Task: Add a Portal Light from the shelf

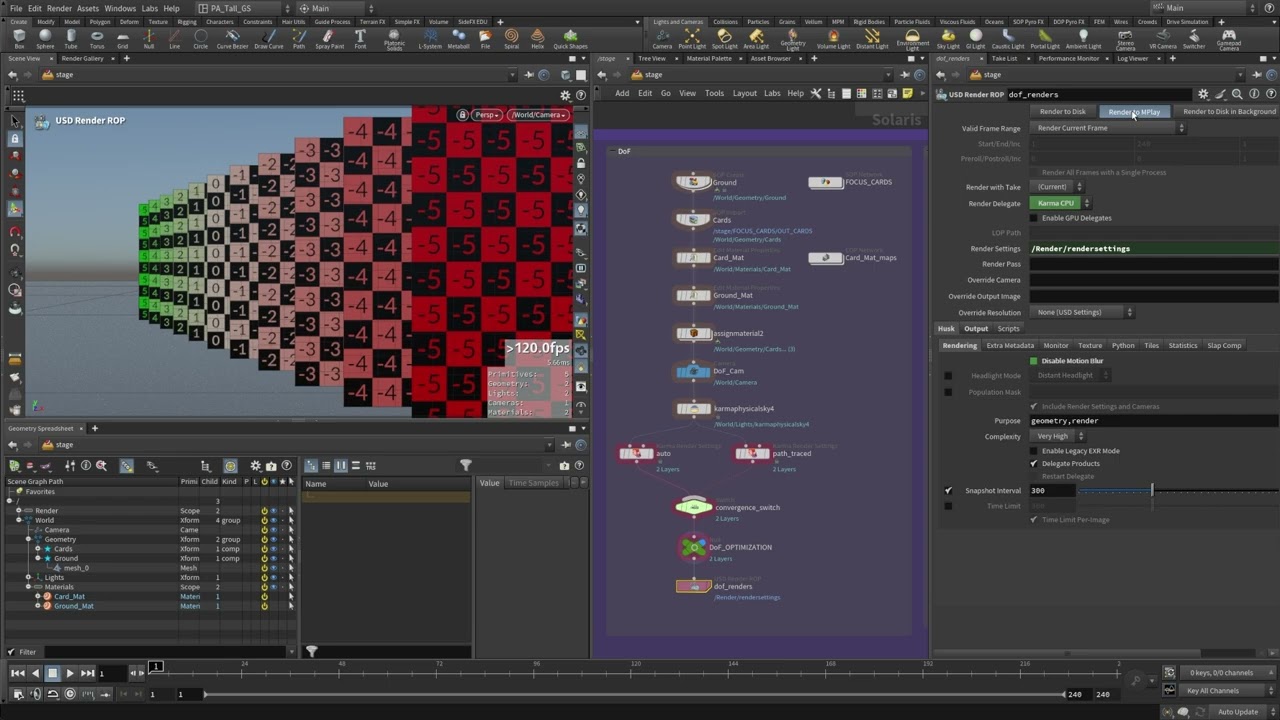Action: 1045,39
